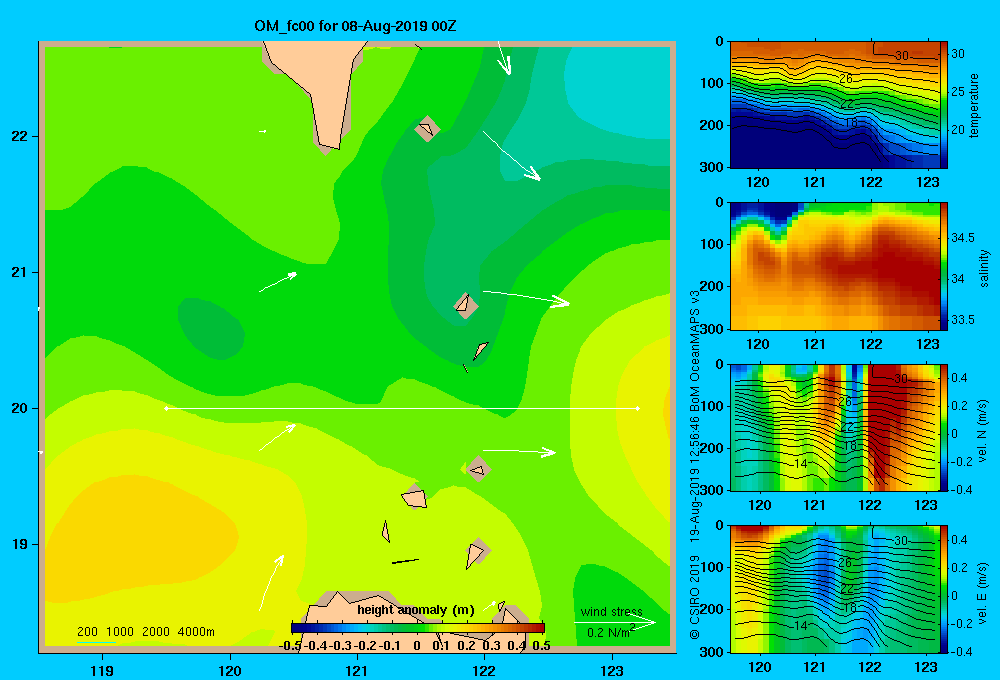Click the east endpoint of the white section line
The width and height of the screenshot is (1000, 680).
637,408
